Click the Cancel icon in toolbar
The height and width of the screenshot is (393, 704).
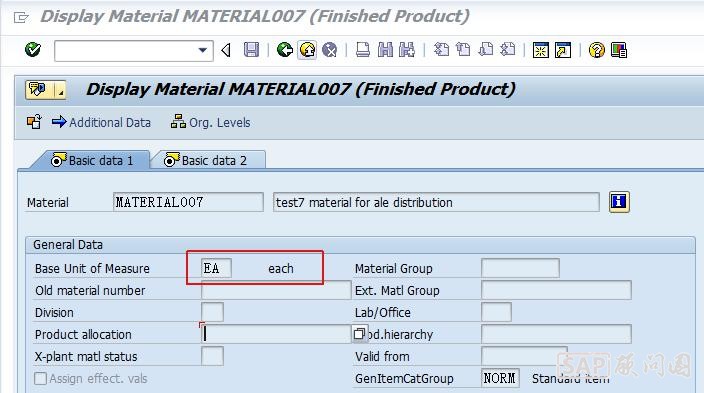pos(330,50)
